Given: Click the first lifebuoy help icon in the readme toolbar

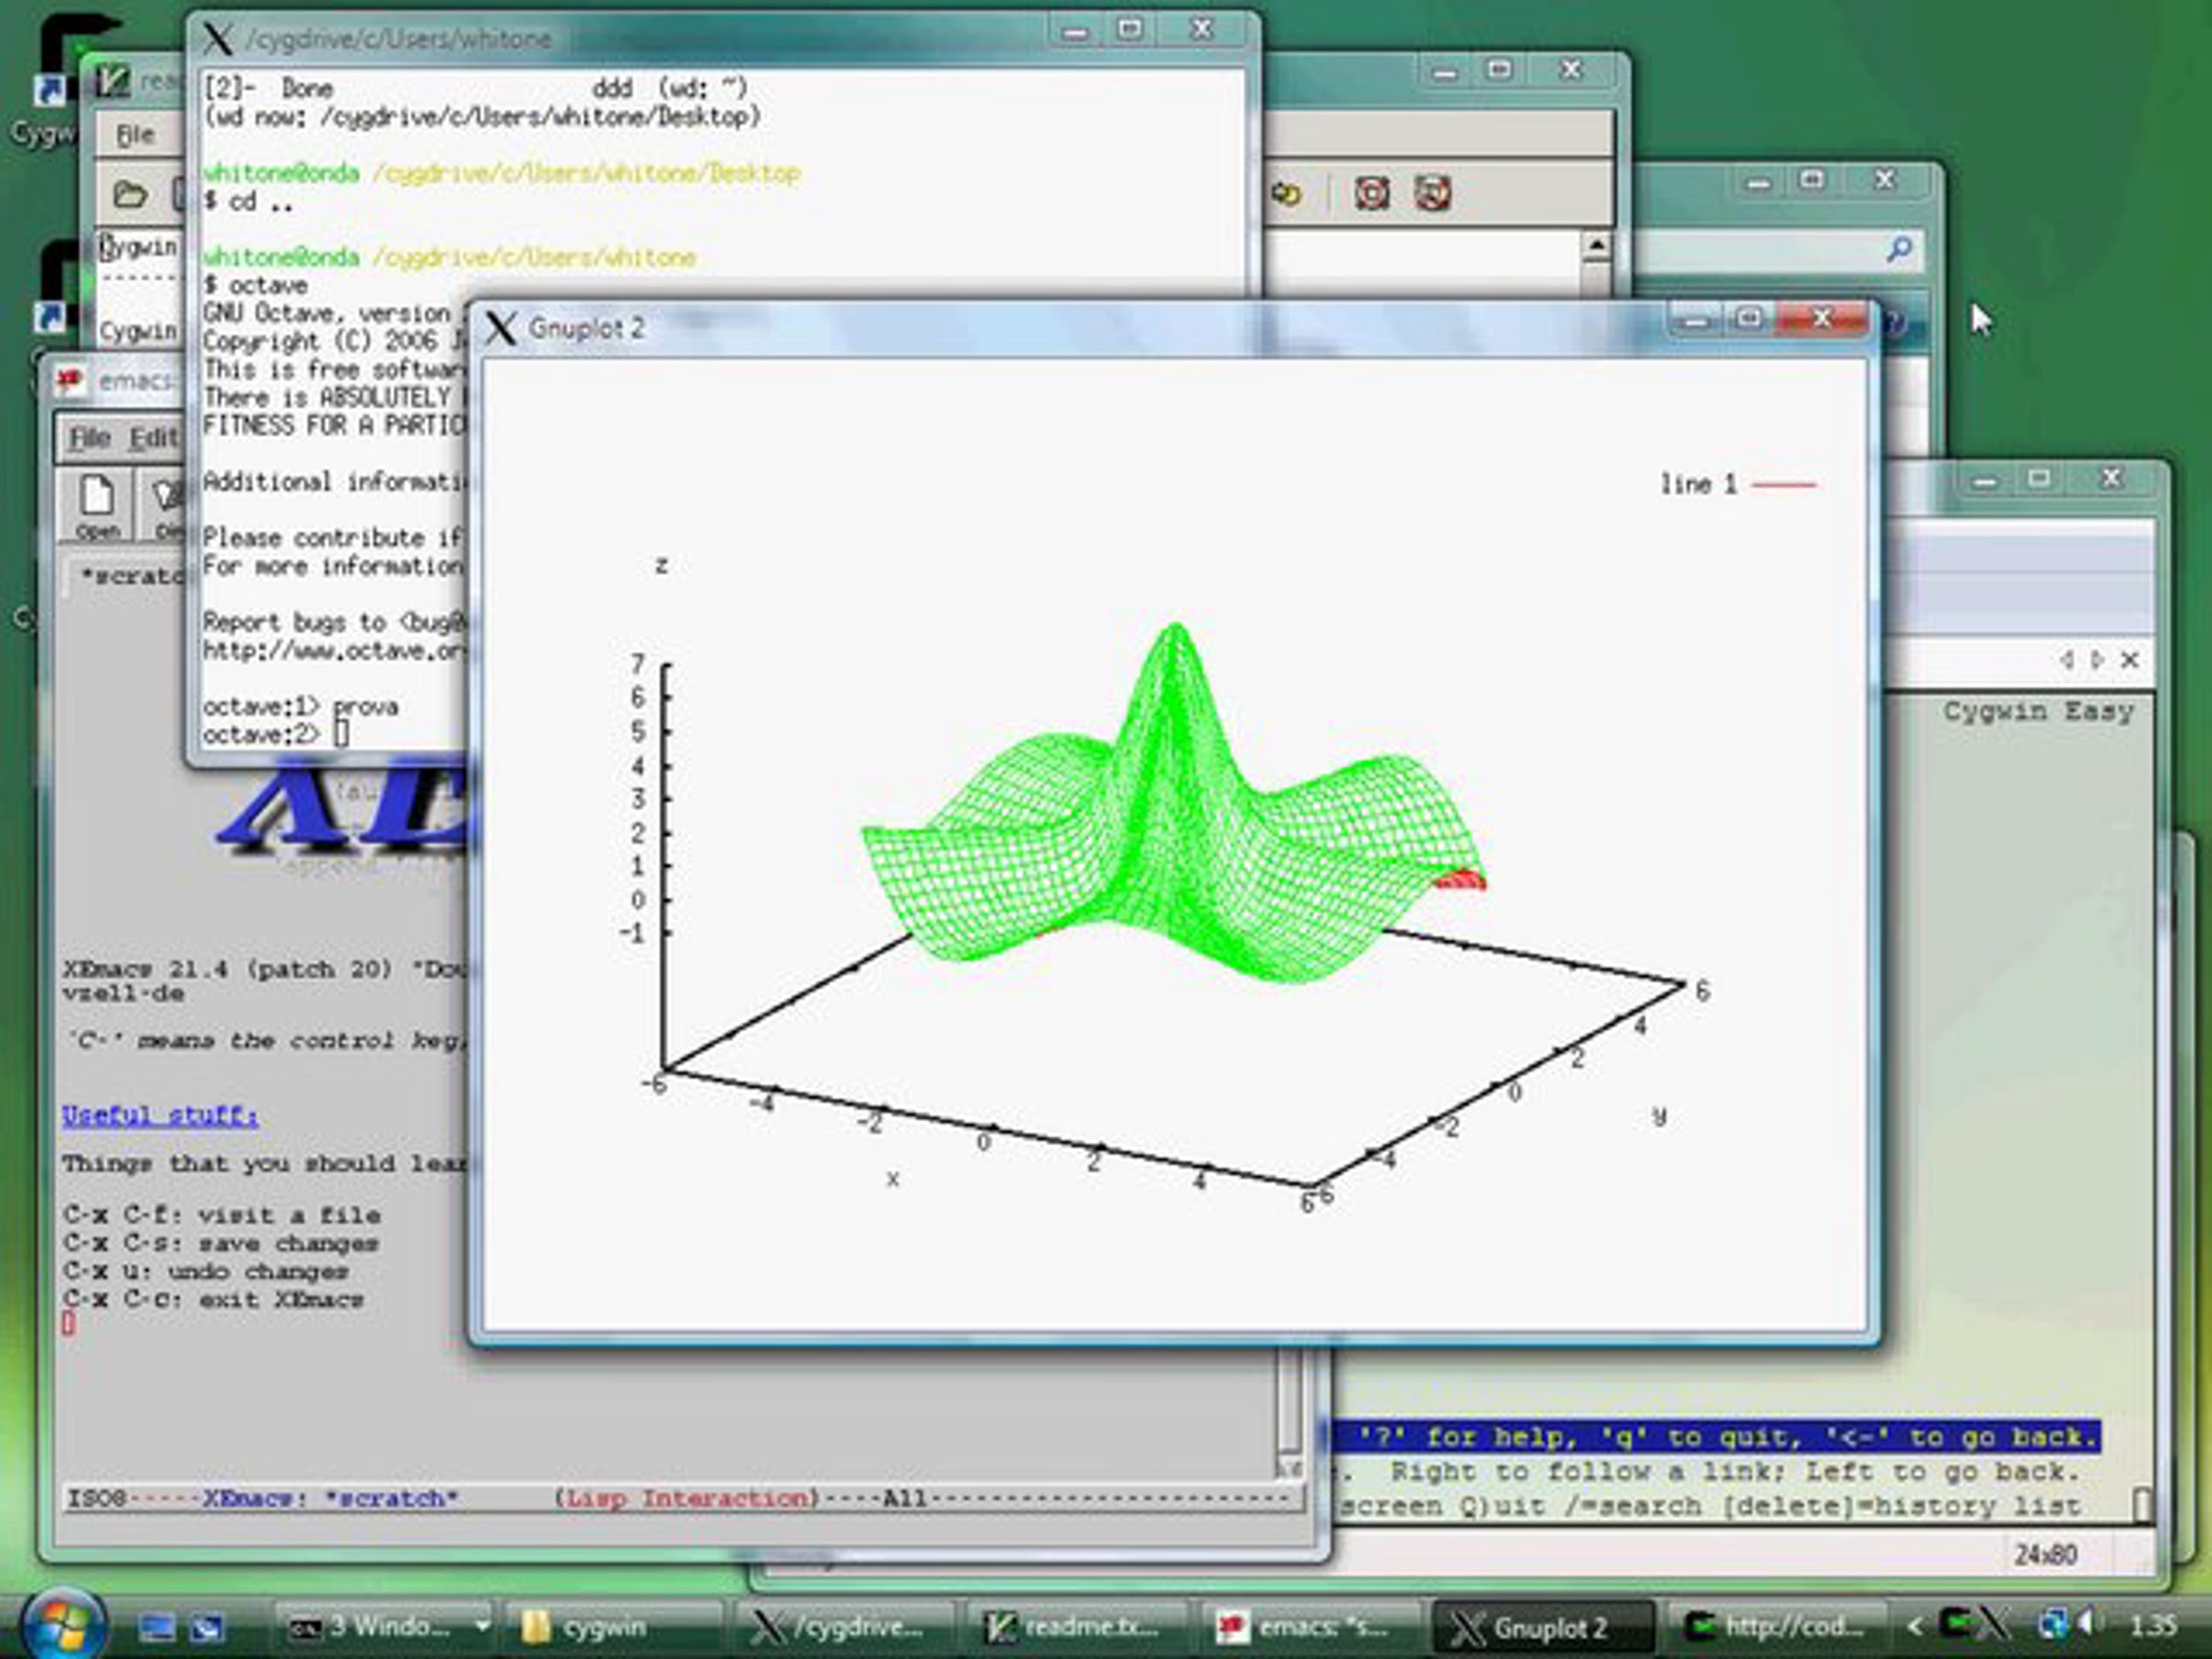Looking at the screenshot, I should pos(1371,193).
